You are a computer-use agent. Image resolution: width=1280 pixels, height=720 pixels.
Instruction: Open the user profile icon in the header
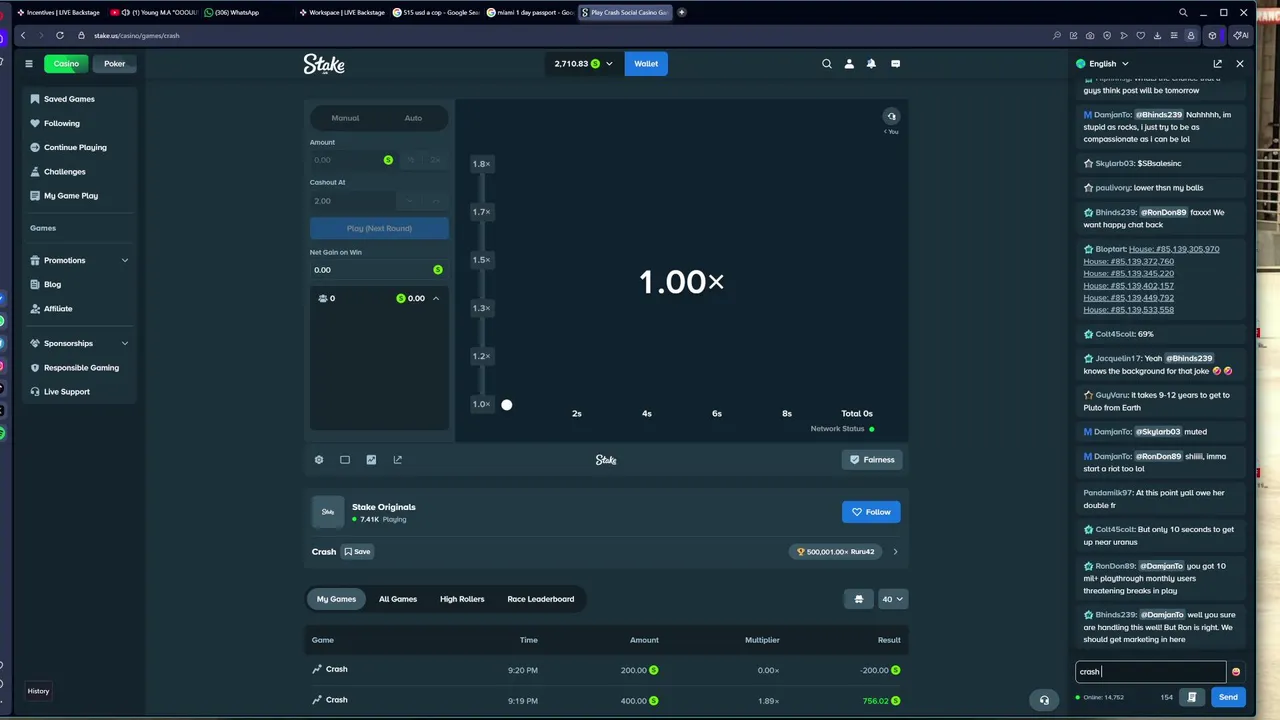tap(849, 64)
